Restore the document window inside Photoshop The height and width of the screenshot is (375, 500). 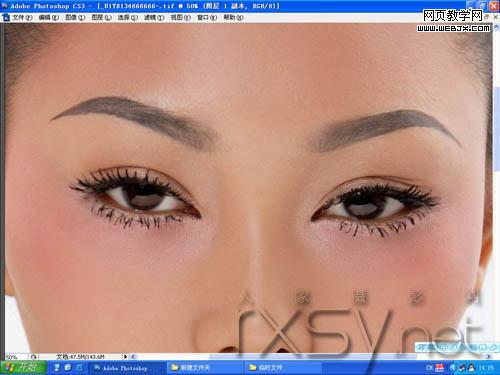point(488,17)
